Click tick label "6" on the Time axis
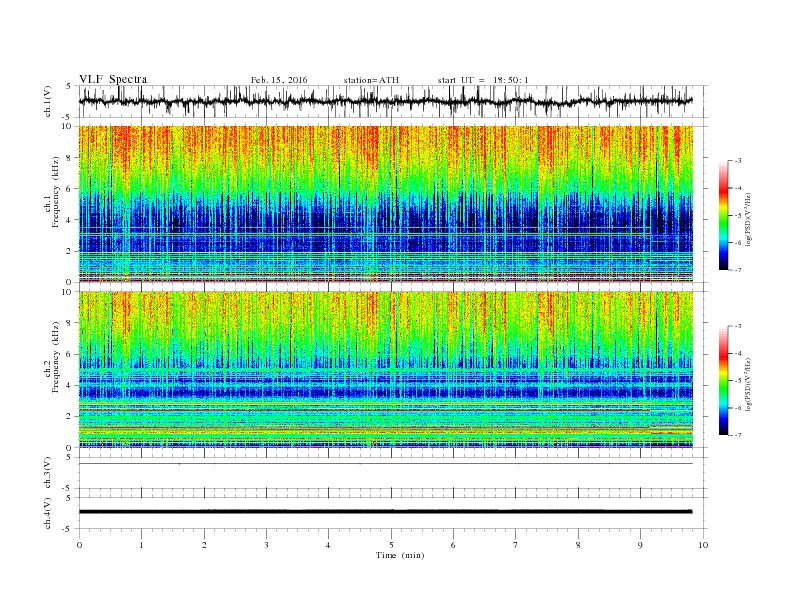The height and width of the screenshot is (612, 792). coord(454,545)
